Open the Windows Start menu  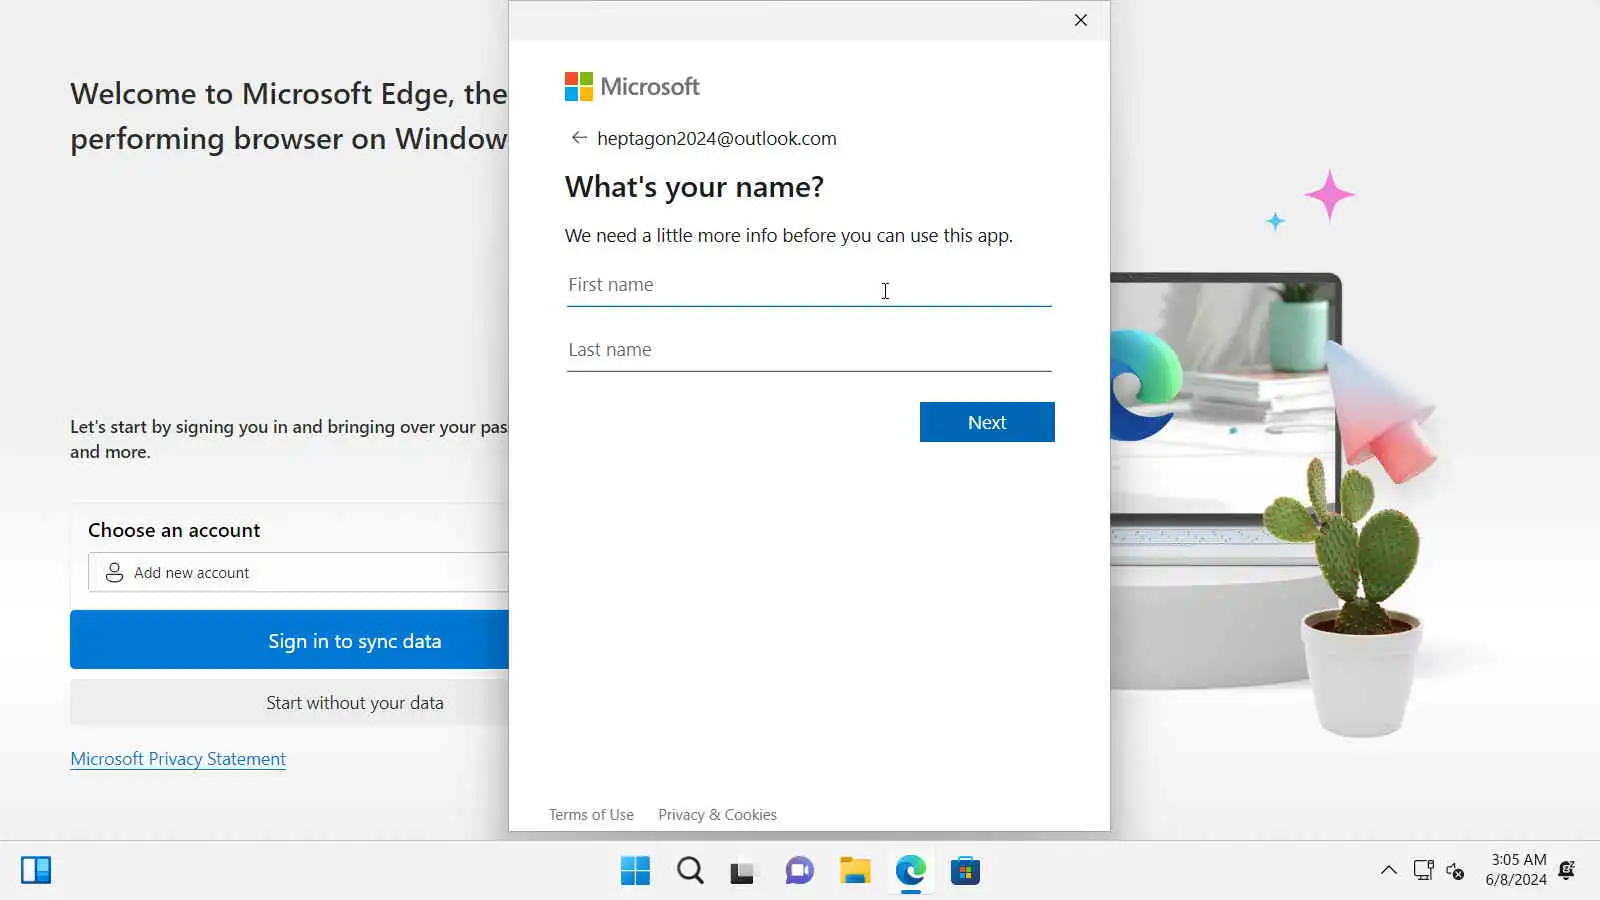pos(635,871)
